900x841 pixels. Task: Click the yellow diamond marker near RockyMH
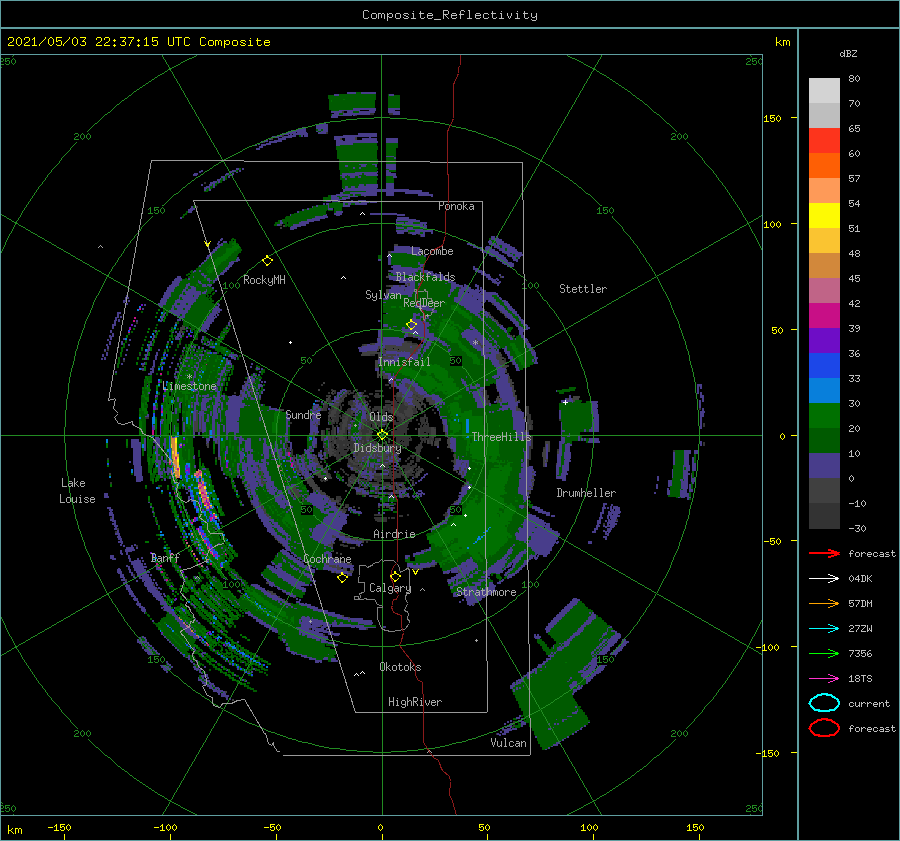point(267,261)
